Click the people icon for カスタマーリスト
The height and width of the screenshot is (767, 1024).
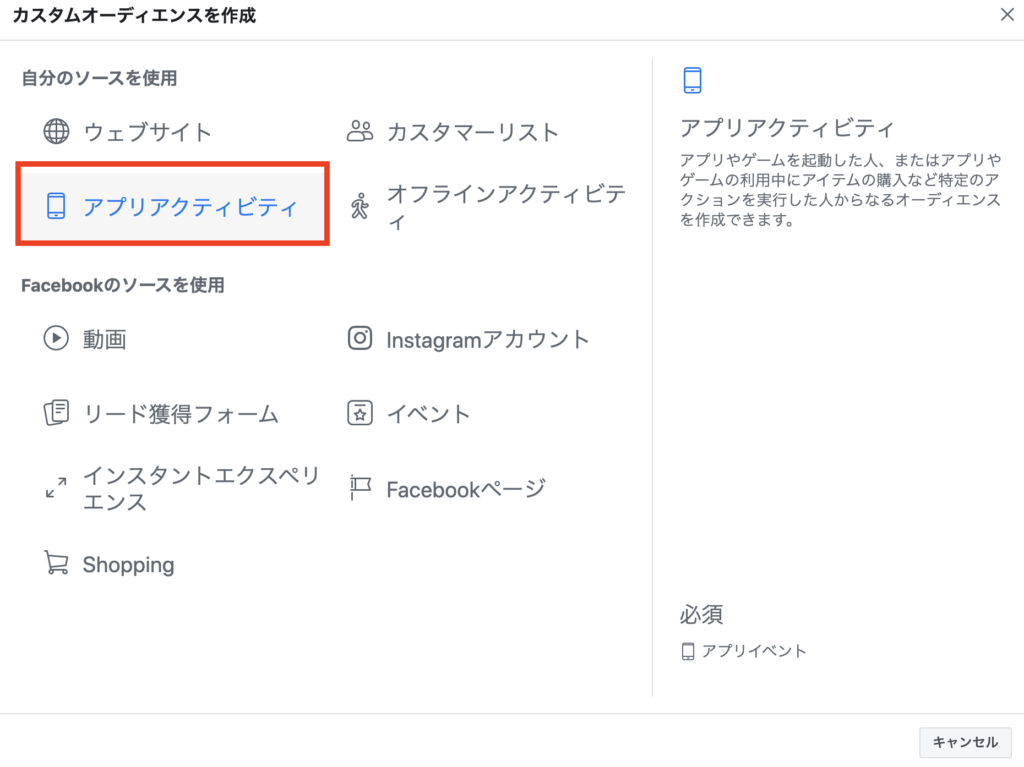pos(360,131)
